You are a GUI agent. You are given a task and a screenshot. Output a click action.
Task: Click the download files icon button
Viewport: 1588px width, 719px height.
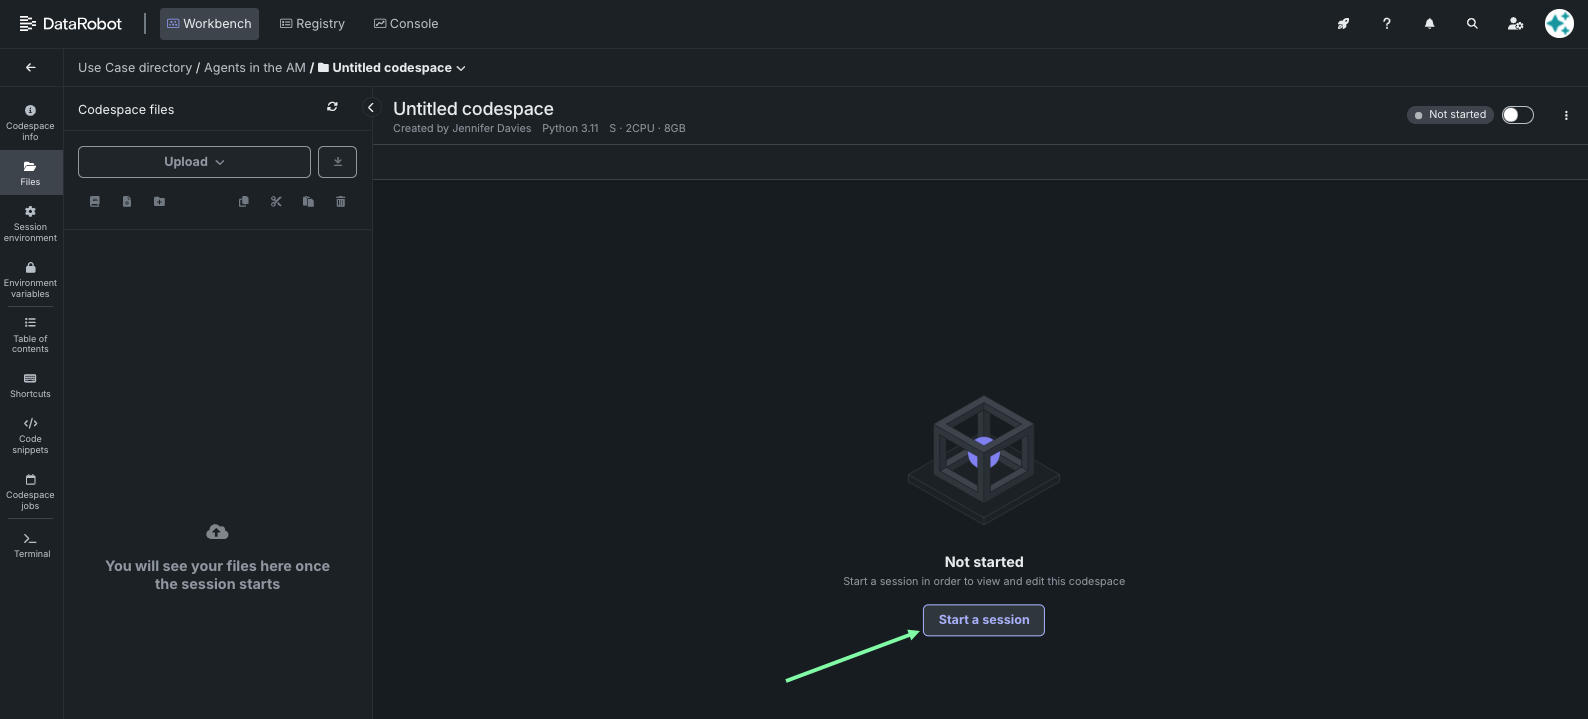coord(337,162)
